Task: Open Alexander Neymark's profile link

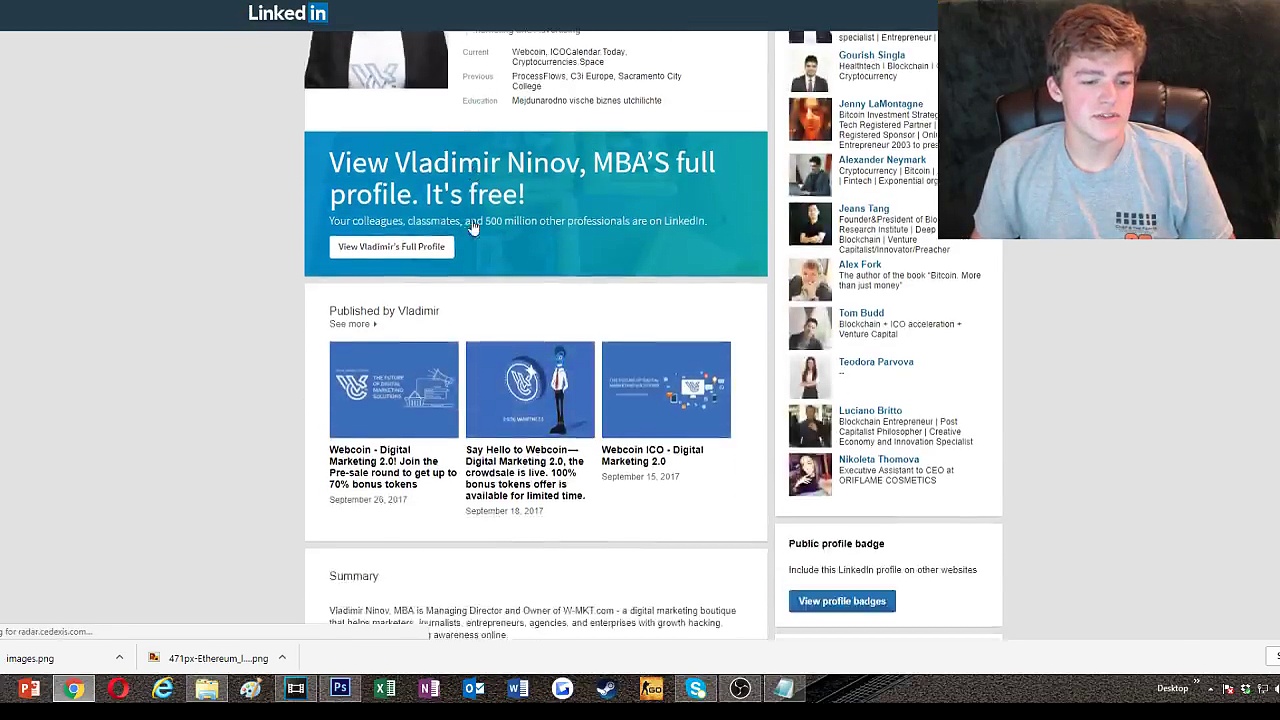Action: (x=882, y=160)
